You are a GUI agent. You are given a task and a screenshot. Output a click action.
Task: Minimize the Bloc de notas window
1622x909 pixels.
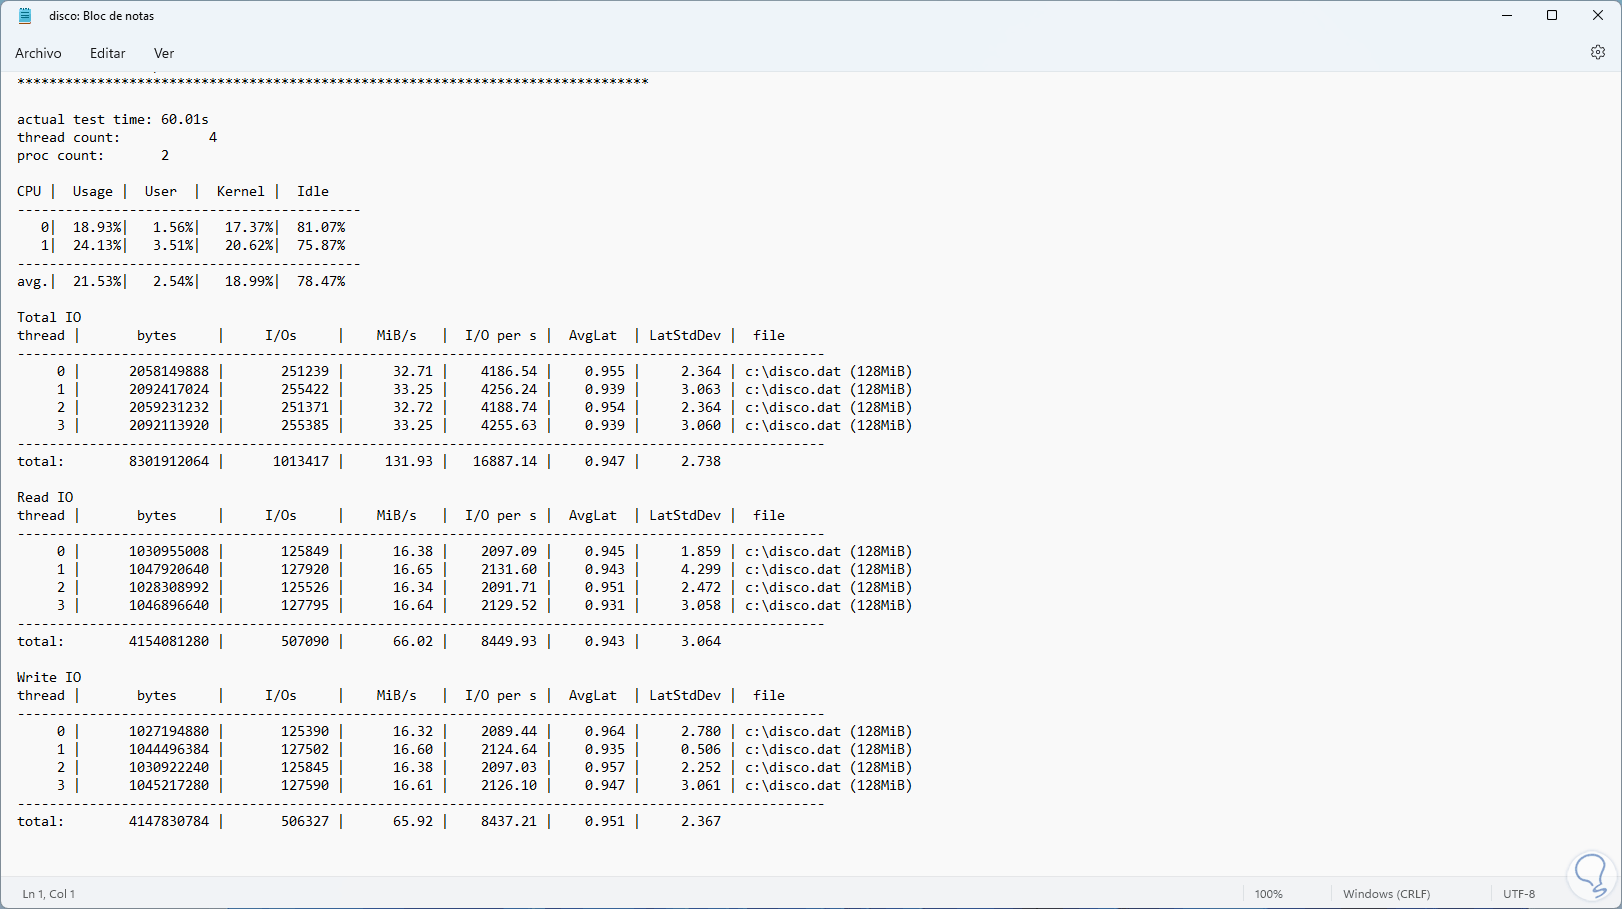click(x=1507, y=16)
